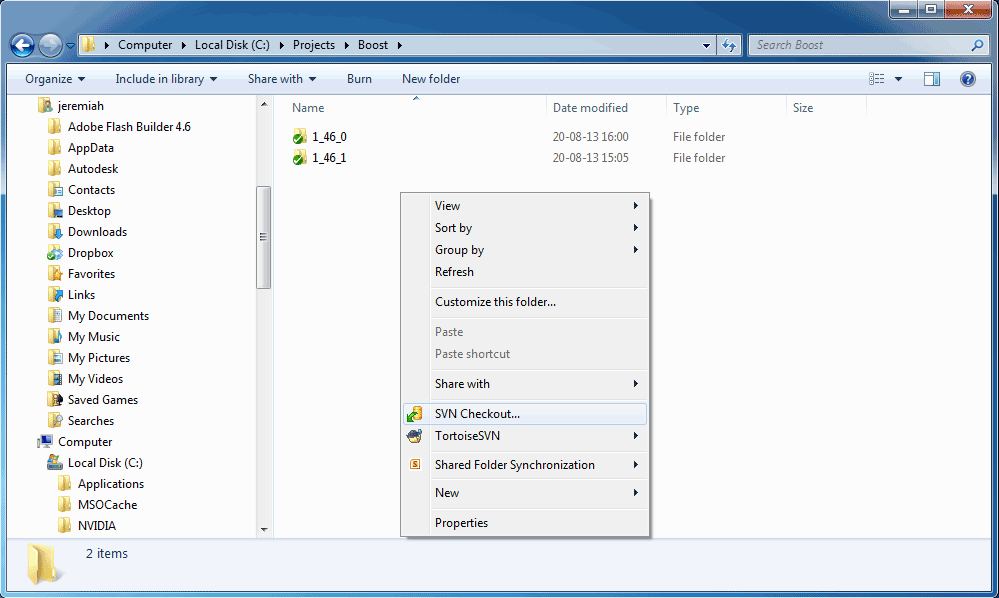Image resolution: width=999 pixels, height=598 pixels.
Task: Click Local Disk (C:) in address breadcrumb
Action: (x=232, y=45)
